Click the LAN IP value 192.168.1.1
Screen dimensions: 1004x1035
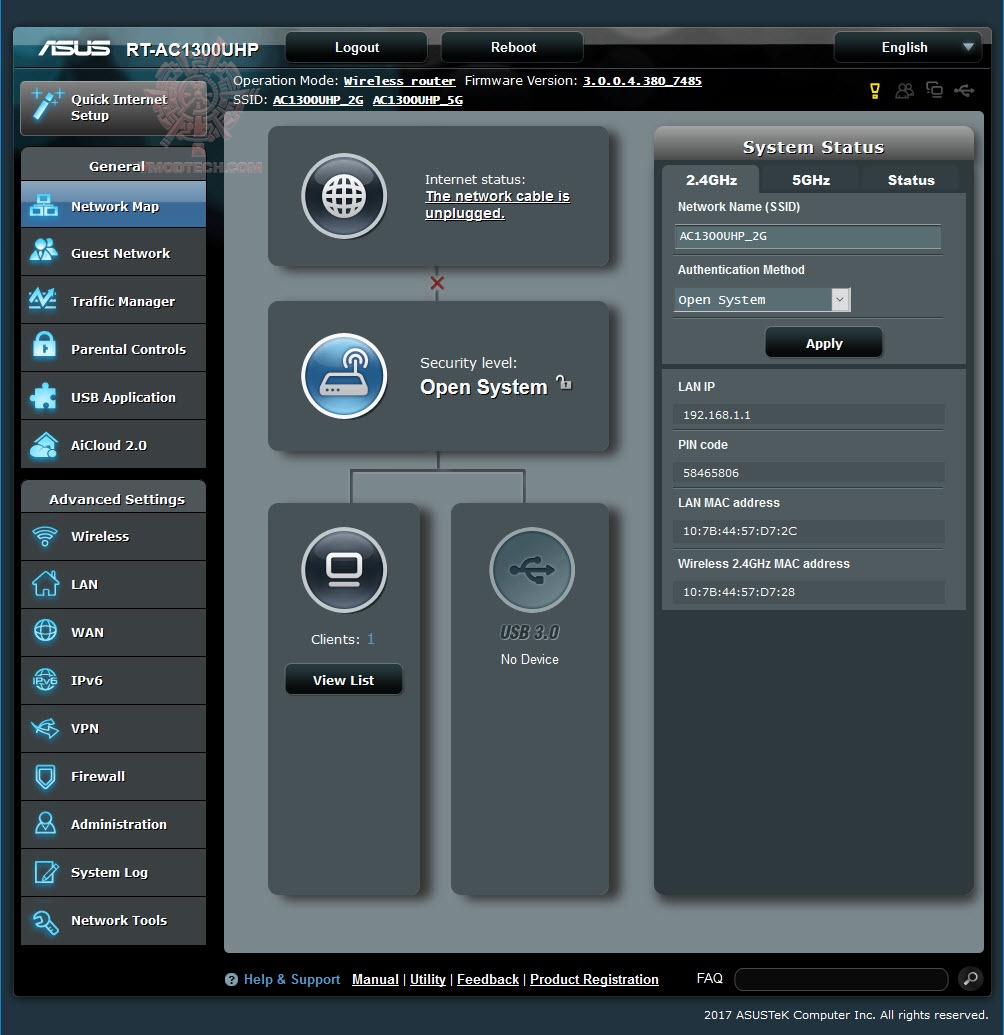click(716, 415)
